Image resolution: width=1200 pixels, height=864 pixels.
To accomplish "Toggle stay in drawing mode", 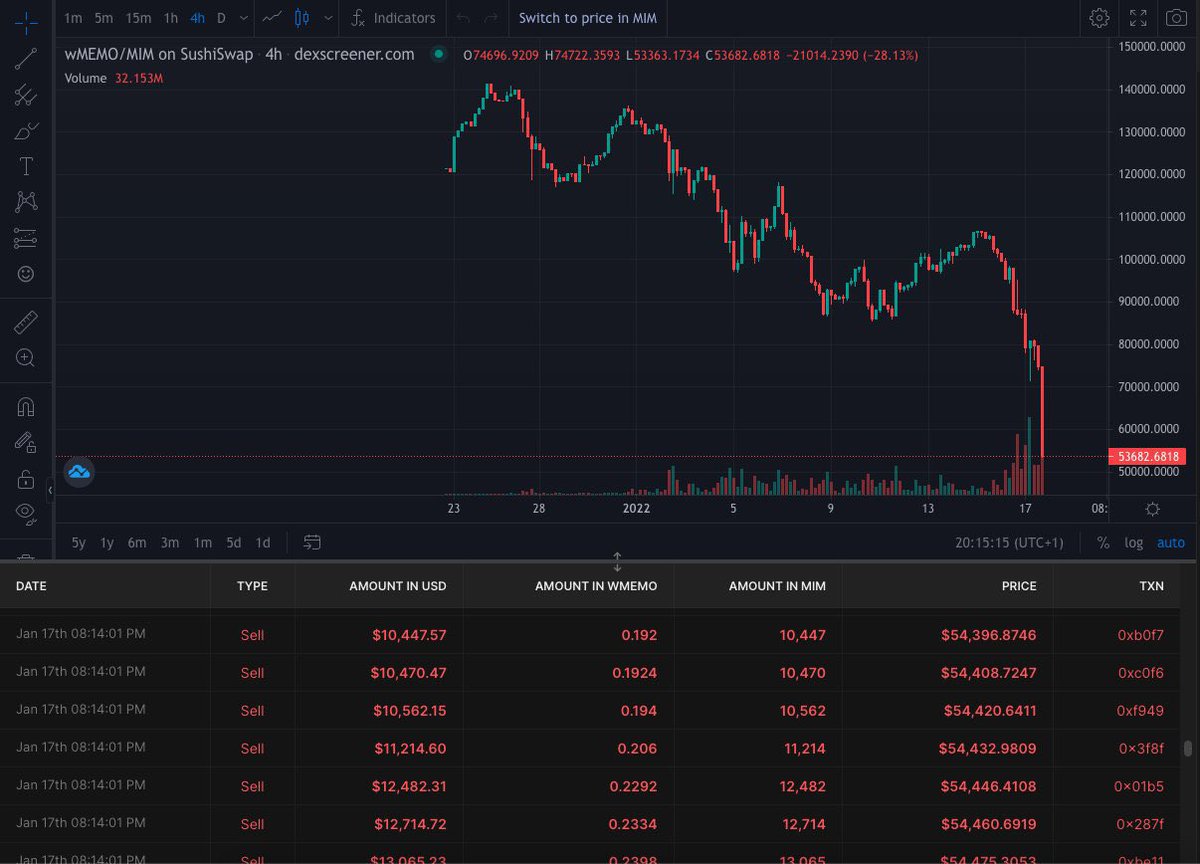I will click(x=26, y=442).
